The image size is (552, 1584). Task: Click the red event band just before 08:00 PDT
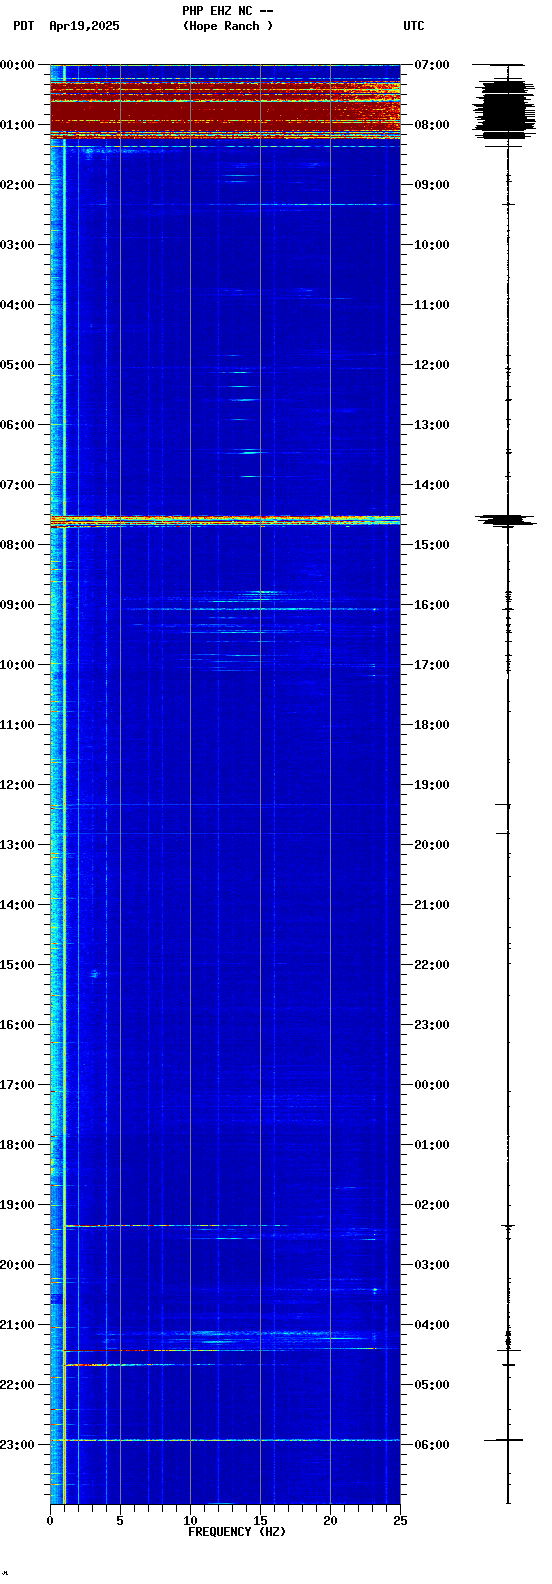(x=225, y=519)
